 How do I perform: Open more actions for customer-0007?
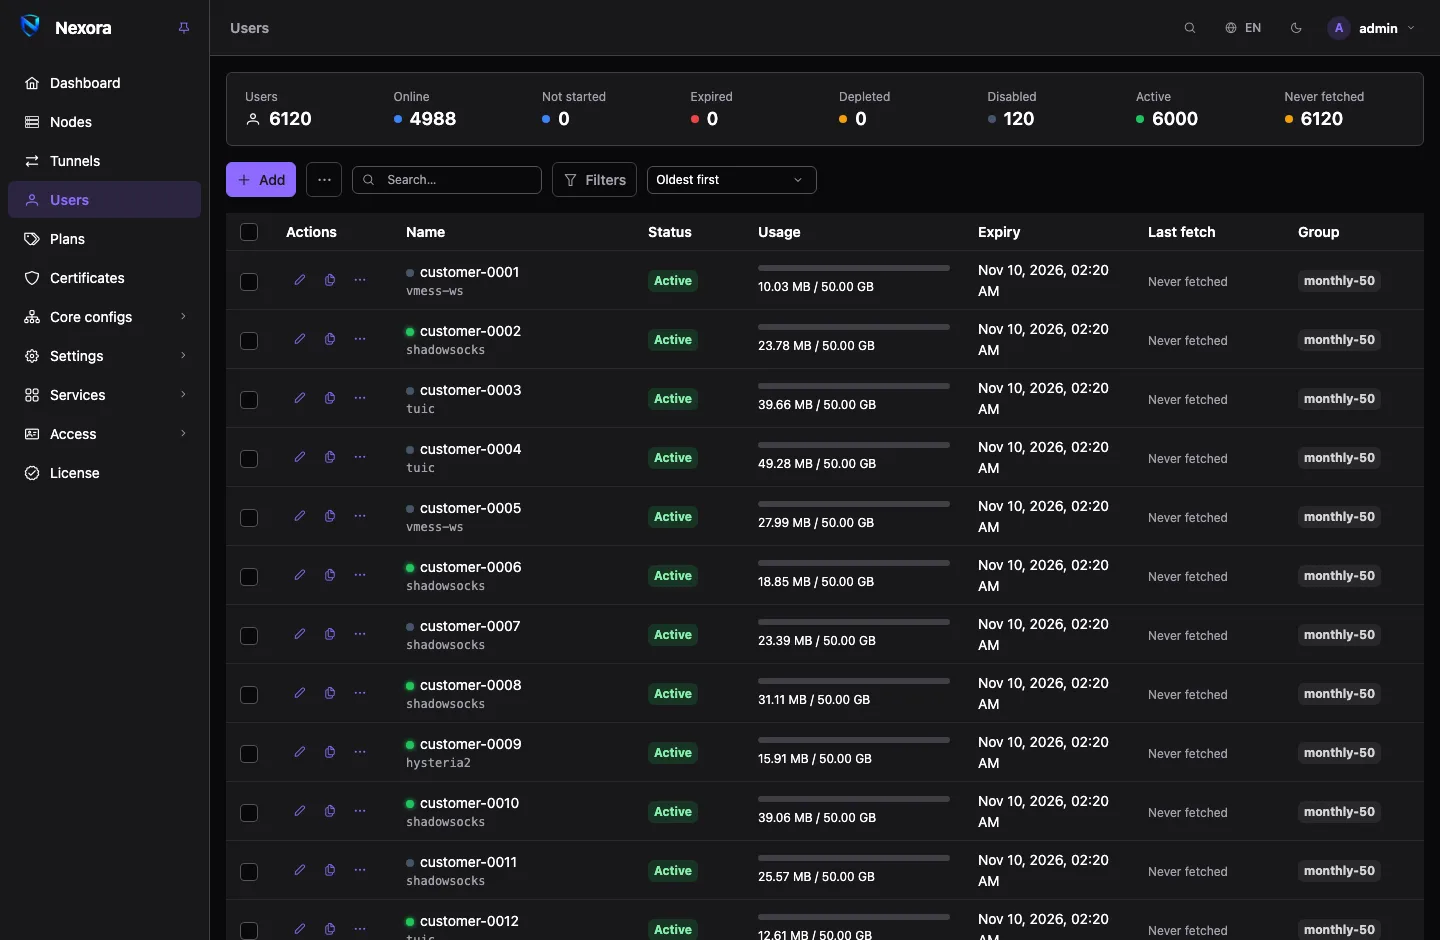point(360,634)
